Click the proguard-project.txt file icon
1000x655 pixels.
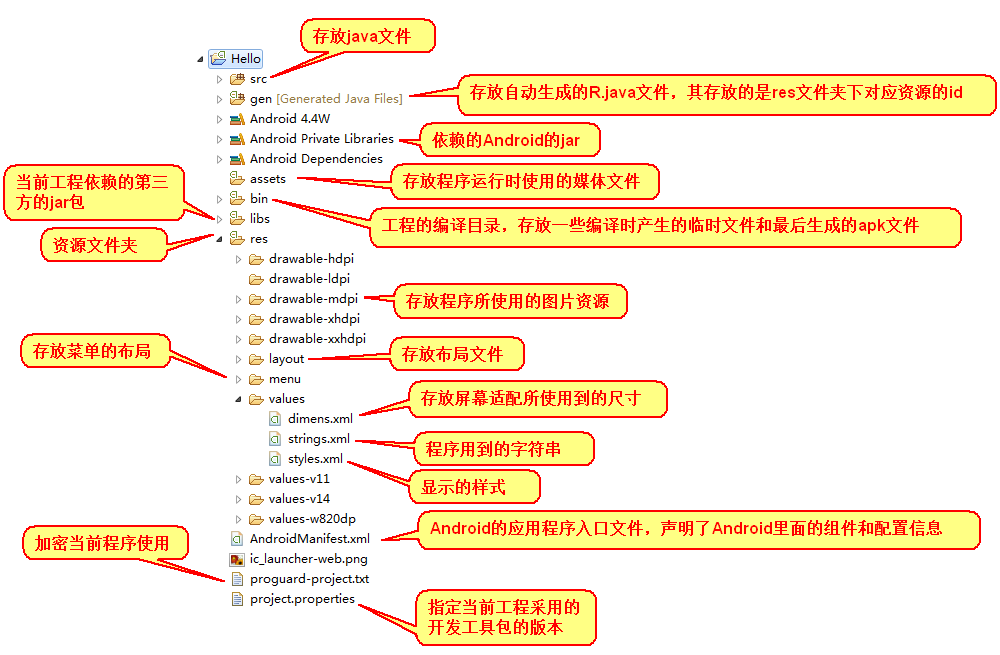pyautogui.click(x=237, y=579)
